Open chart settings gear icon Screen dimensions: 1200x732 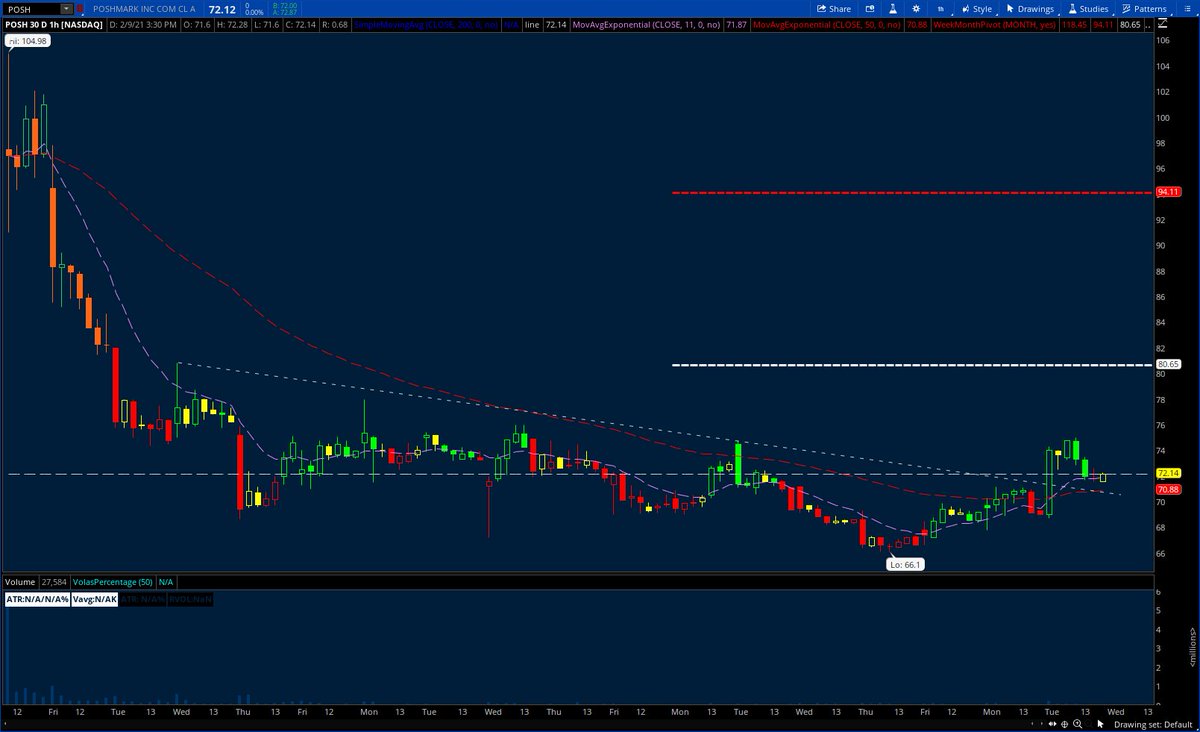coord(916,9)
